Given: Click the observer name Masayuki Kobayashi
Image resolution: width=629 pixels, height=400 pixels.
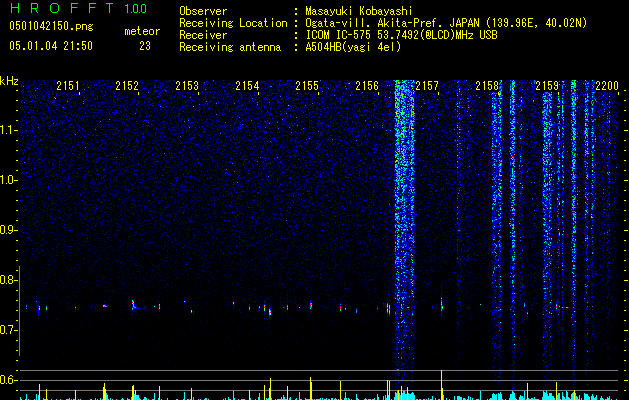Looking at the screenshot, I should [359, 11].
